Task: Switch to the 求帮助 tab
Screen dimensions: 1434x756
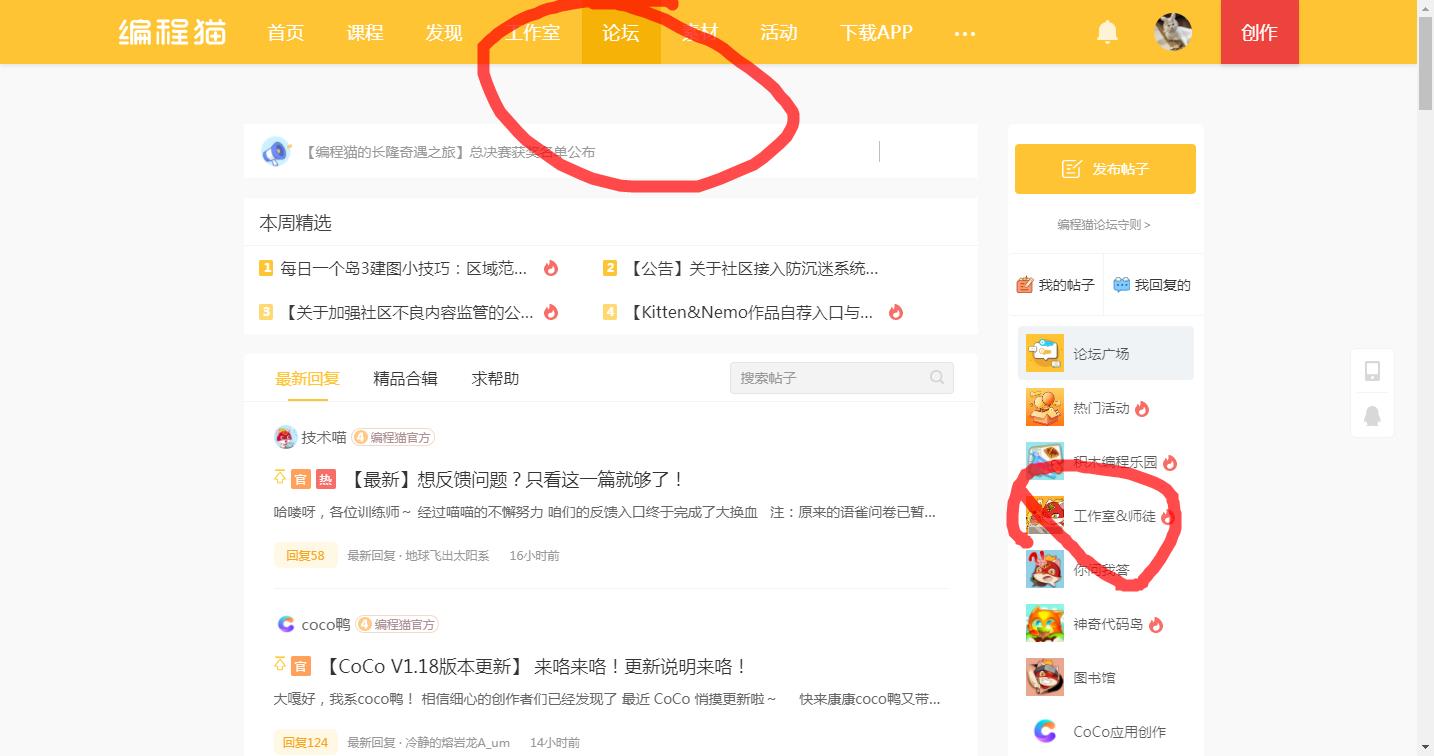Action: tap(495, 378)
